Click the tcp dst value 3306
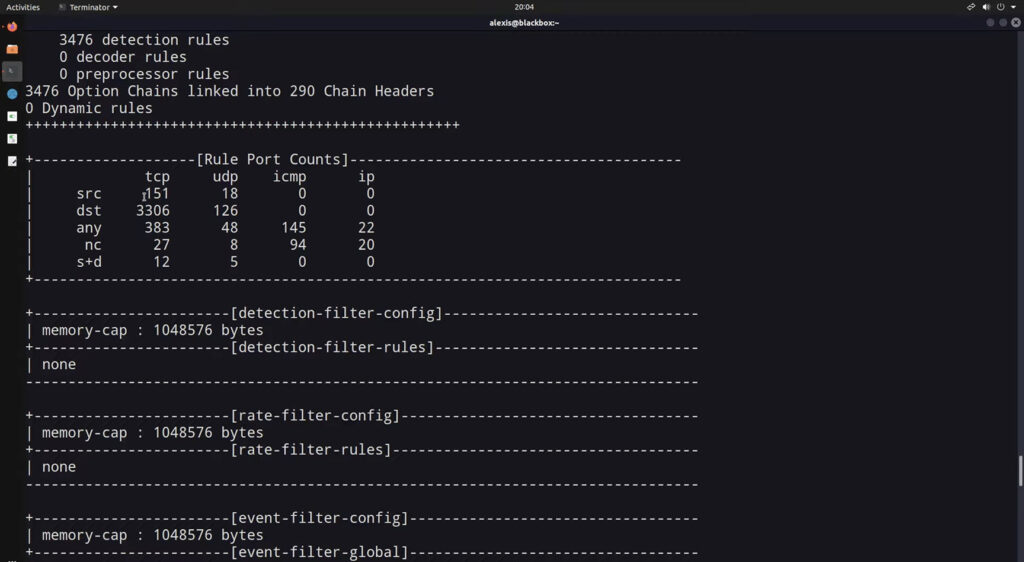Image resolution: width=1024 pixels, height=562 pixels. pos(153,211)
